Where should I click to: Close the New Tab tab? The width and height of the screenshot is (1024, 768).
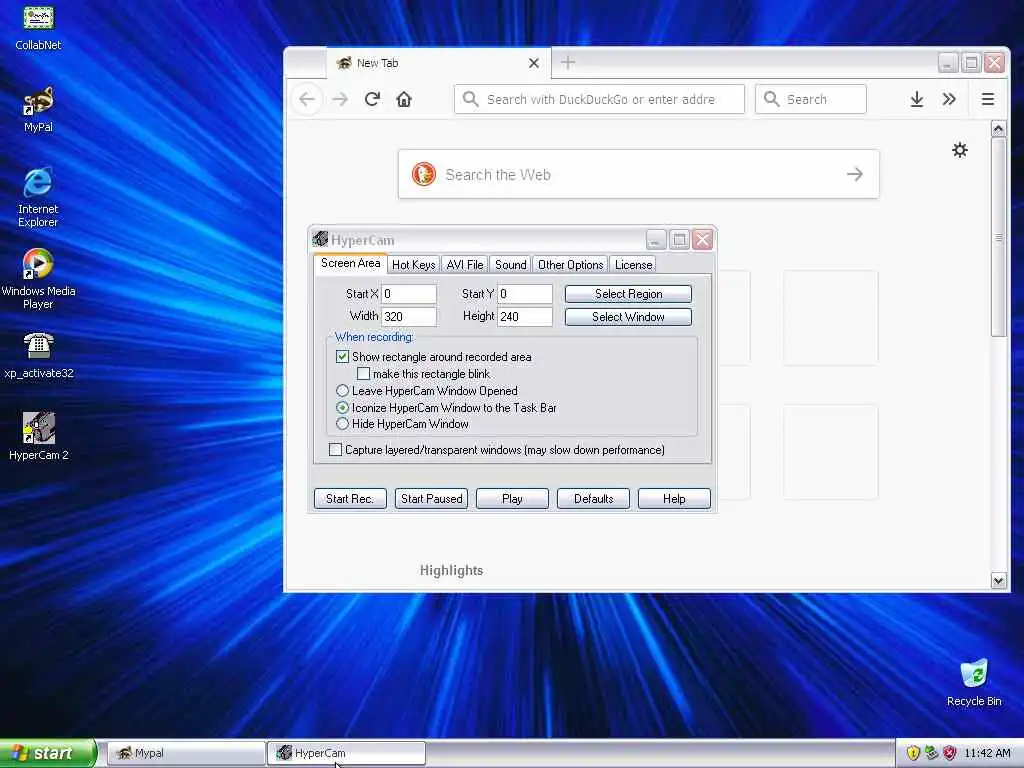point(534,63)
